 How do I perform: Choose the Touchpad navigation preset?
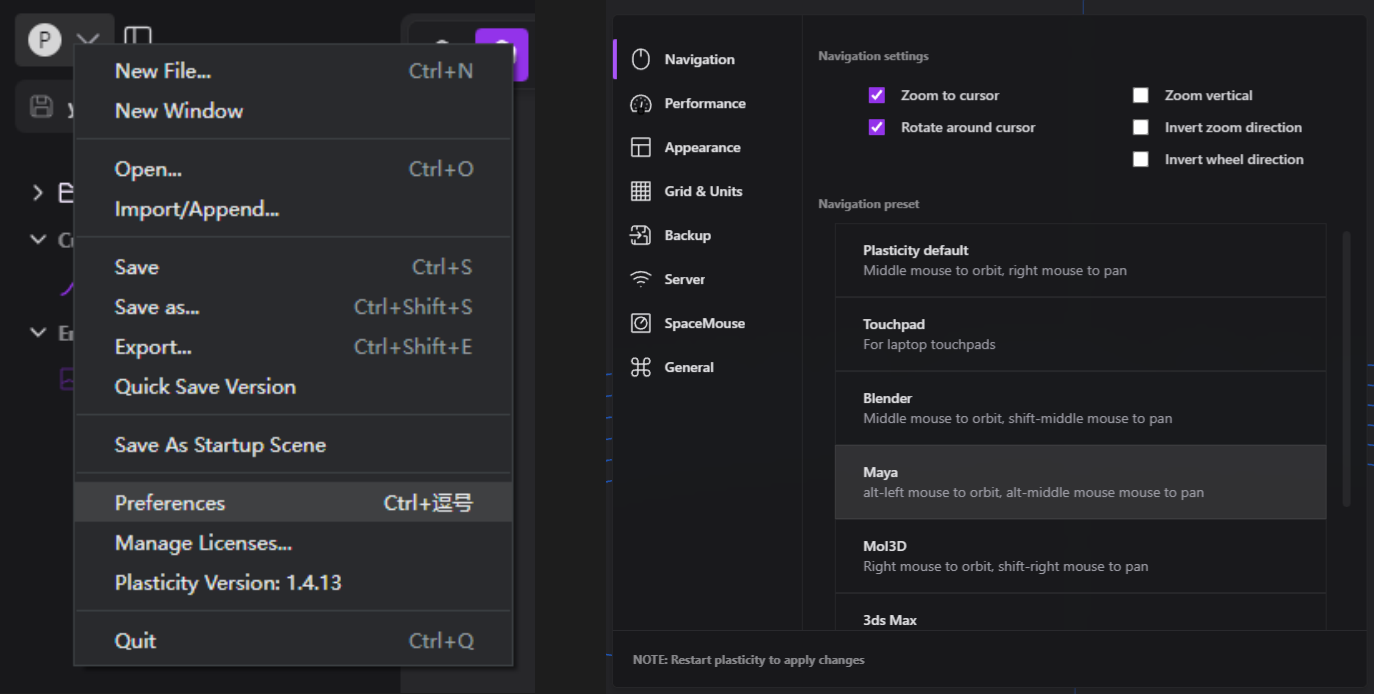1080,334
